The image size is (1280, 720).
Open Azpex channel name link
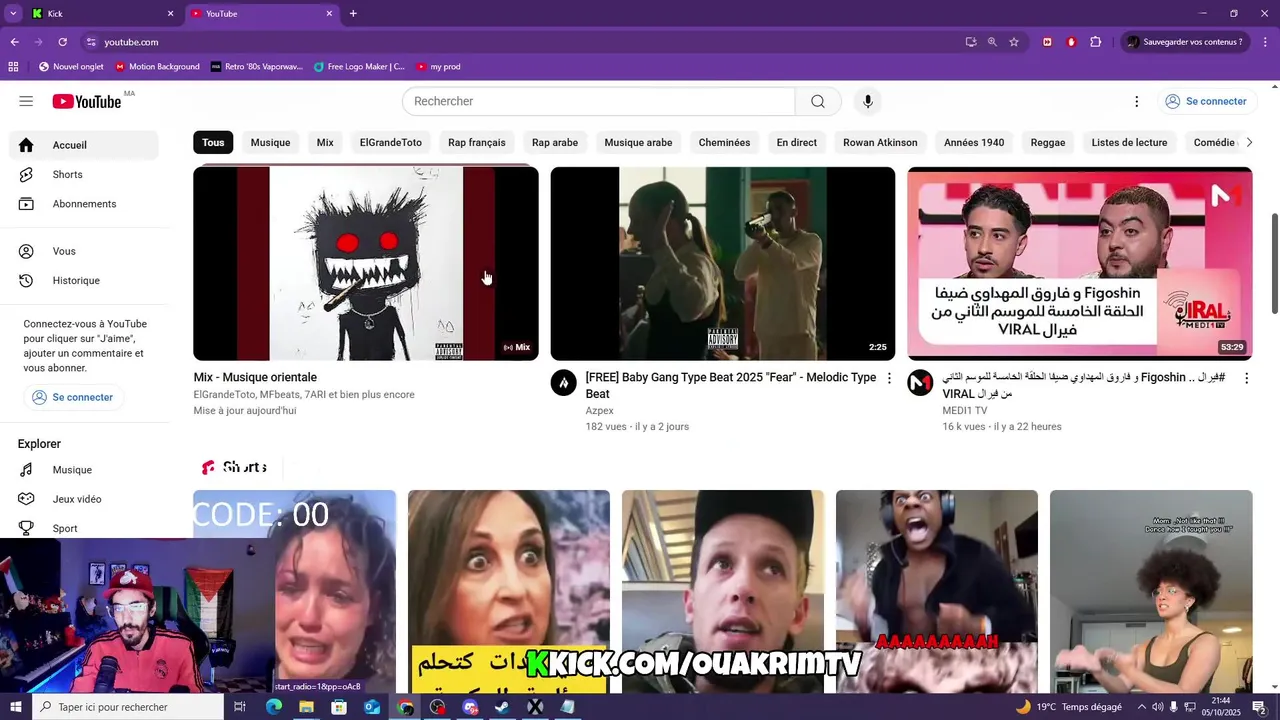pos(600,410)
